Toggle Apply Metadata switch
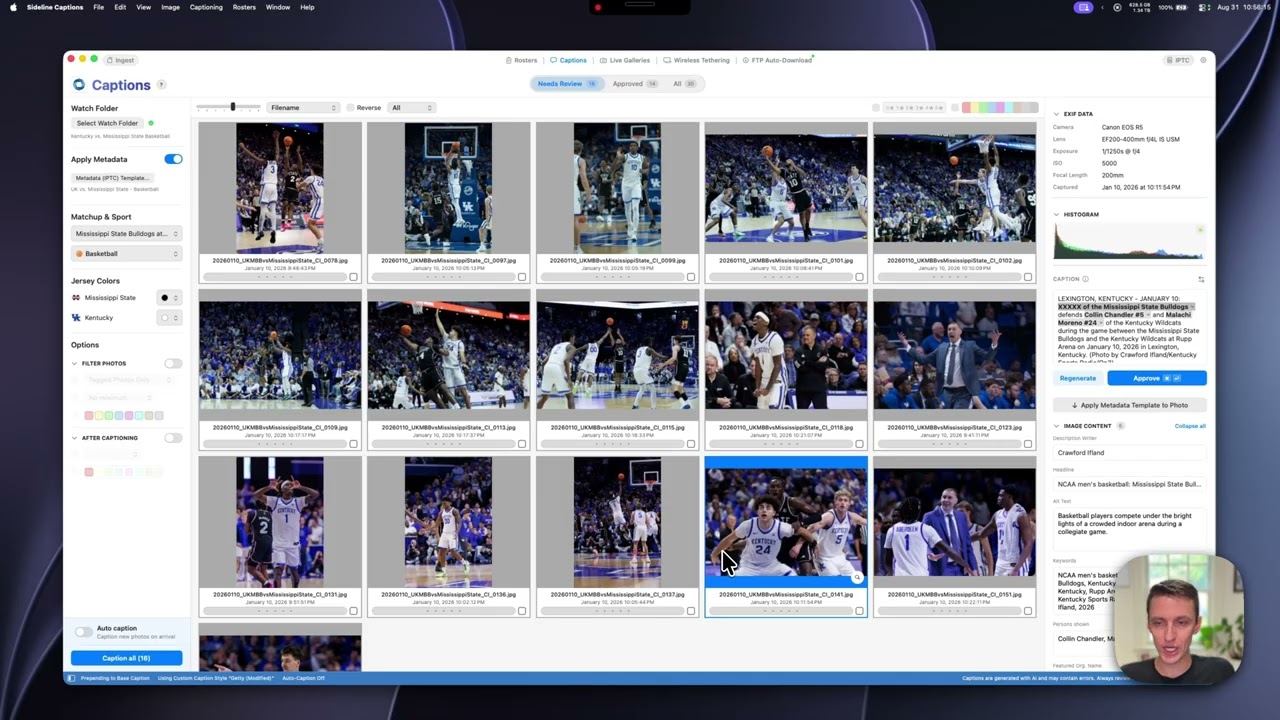 pos(173,159)
